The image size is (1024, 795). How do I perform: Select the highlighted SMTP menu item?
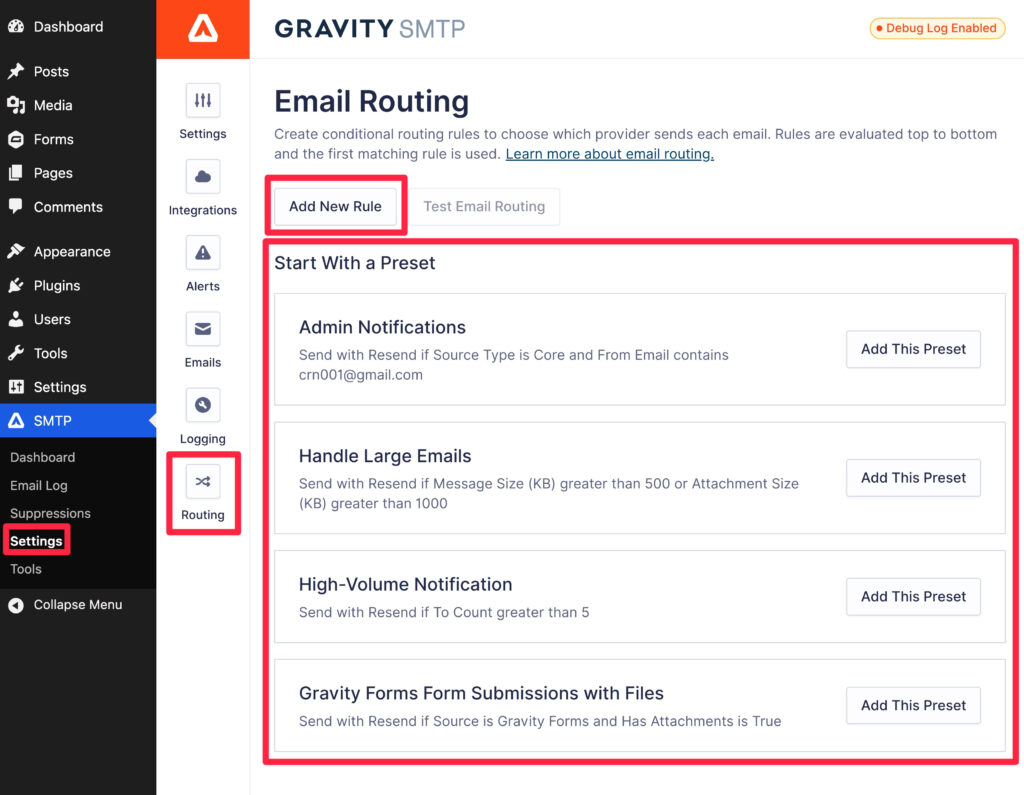pyautogui.click(x=78, y=421)
